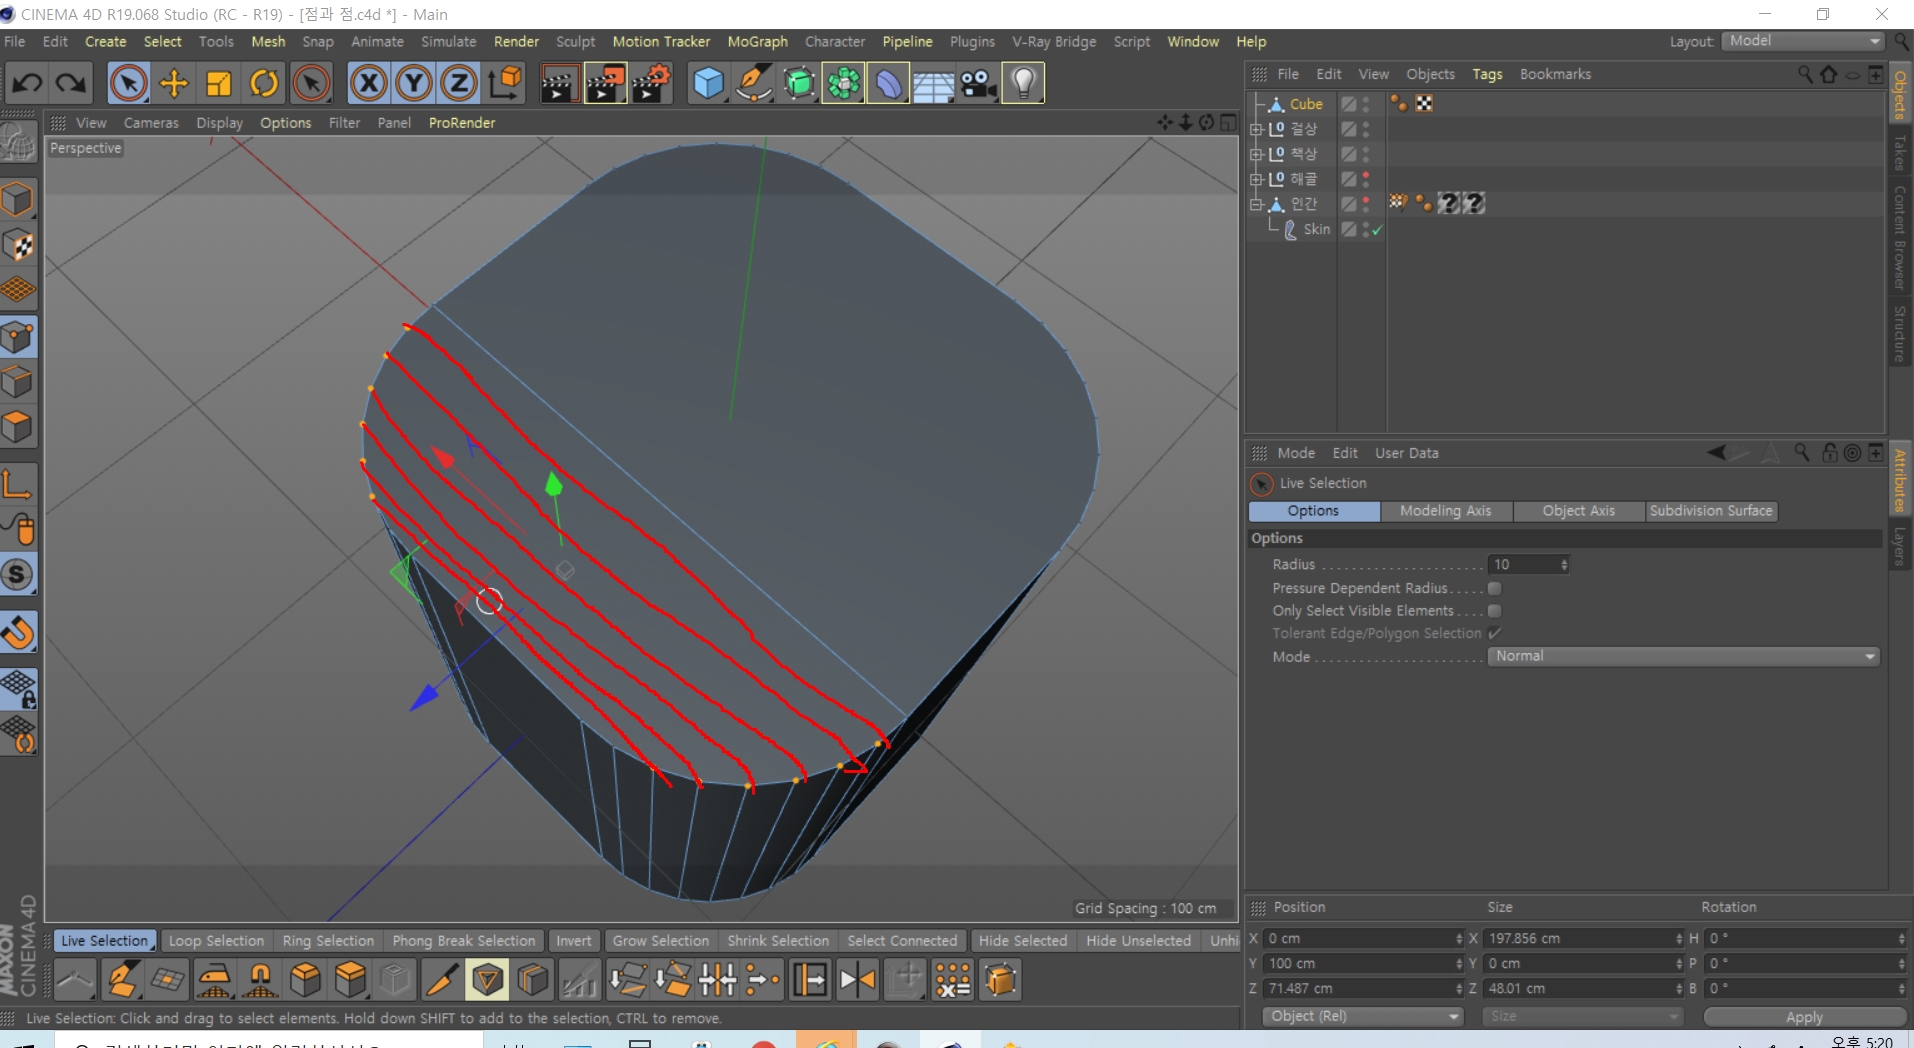Click the Loop Selection button
This screenshot has height=1048, width=1914.
tap(216, 941)
